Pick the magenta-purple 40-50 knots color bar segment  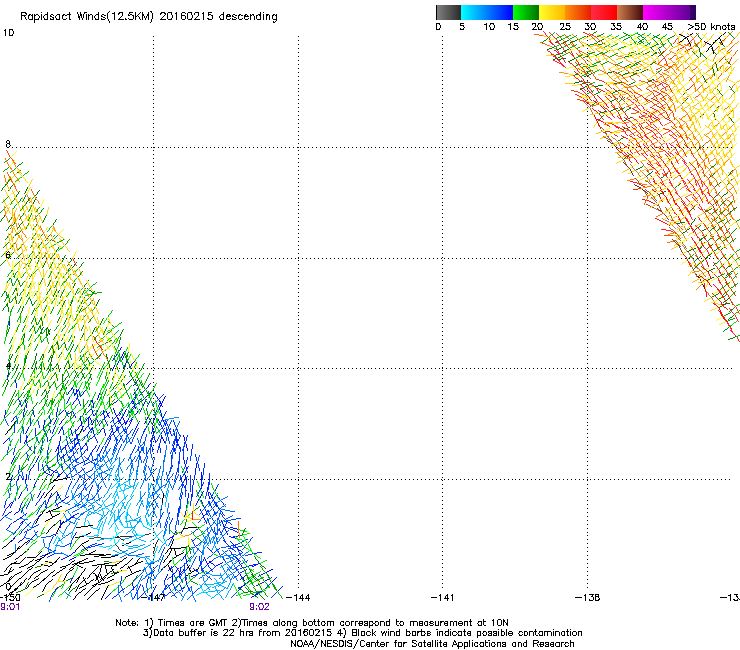coord(669,12)
